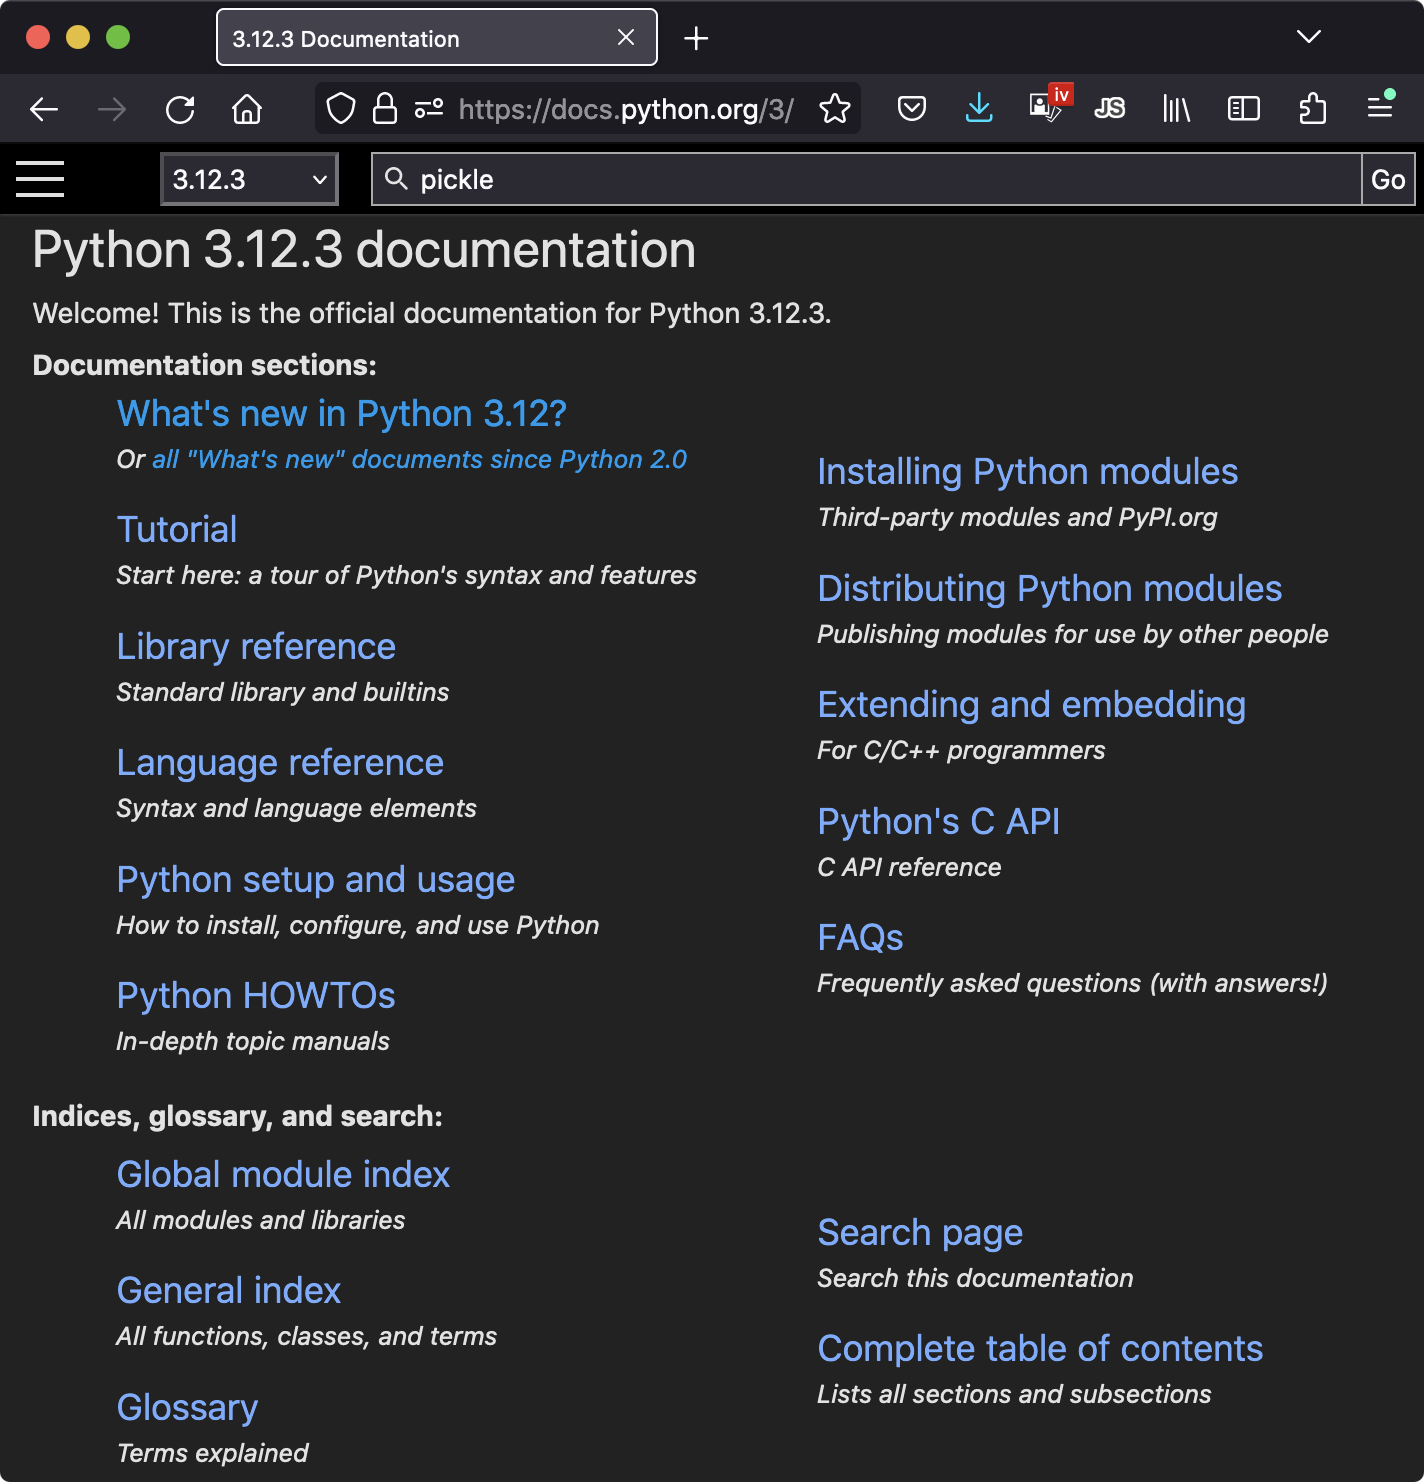
Task: Toggle the sidebar view icon
Action: [1243, 108]
